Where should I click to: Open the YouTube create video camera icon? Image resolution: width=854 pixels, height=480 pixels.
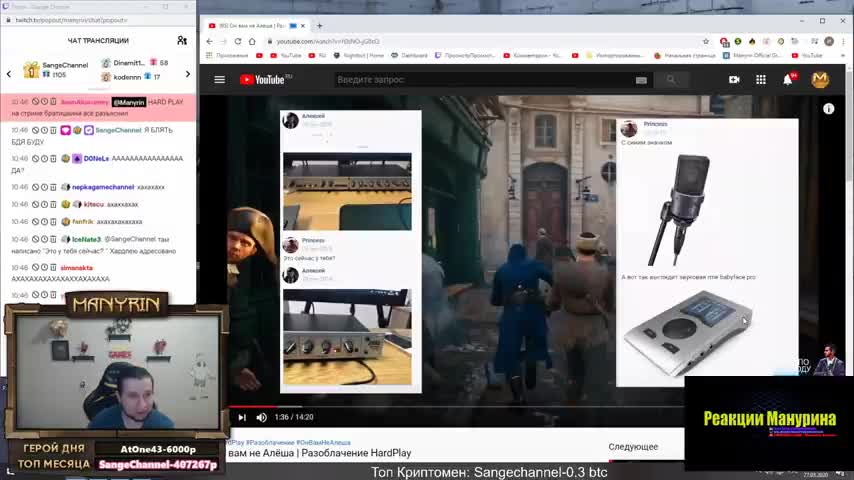click(x=734, y=80)
